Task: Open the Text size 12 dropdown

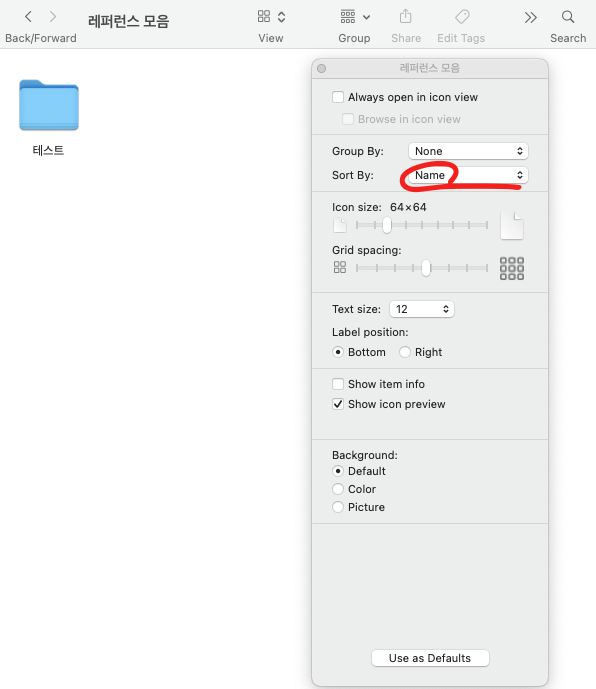Action: point(422,309)
